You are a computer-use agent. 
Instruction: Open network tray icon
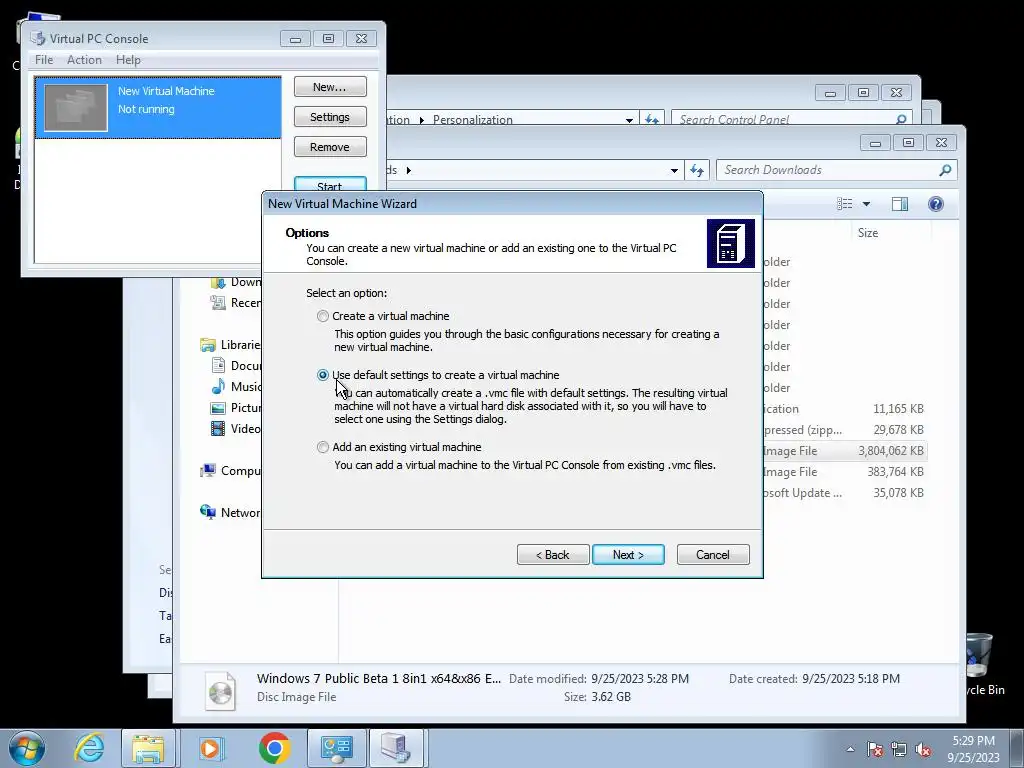[899, 749]
